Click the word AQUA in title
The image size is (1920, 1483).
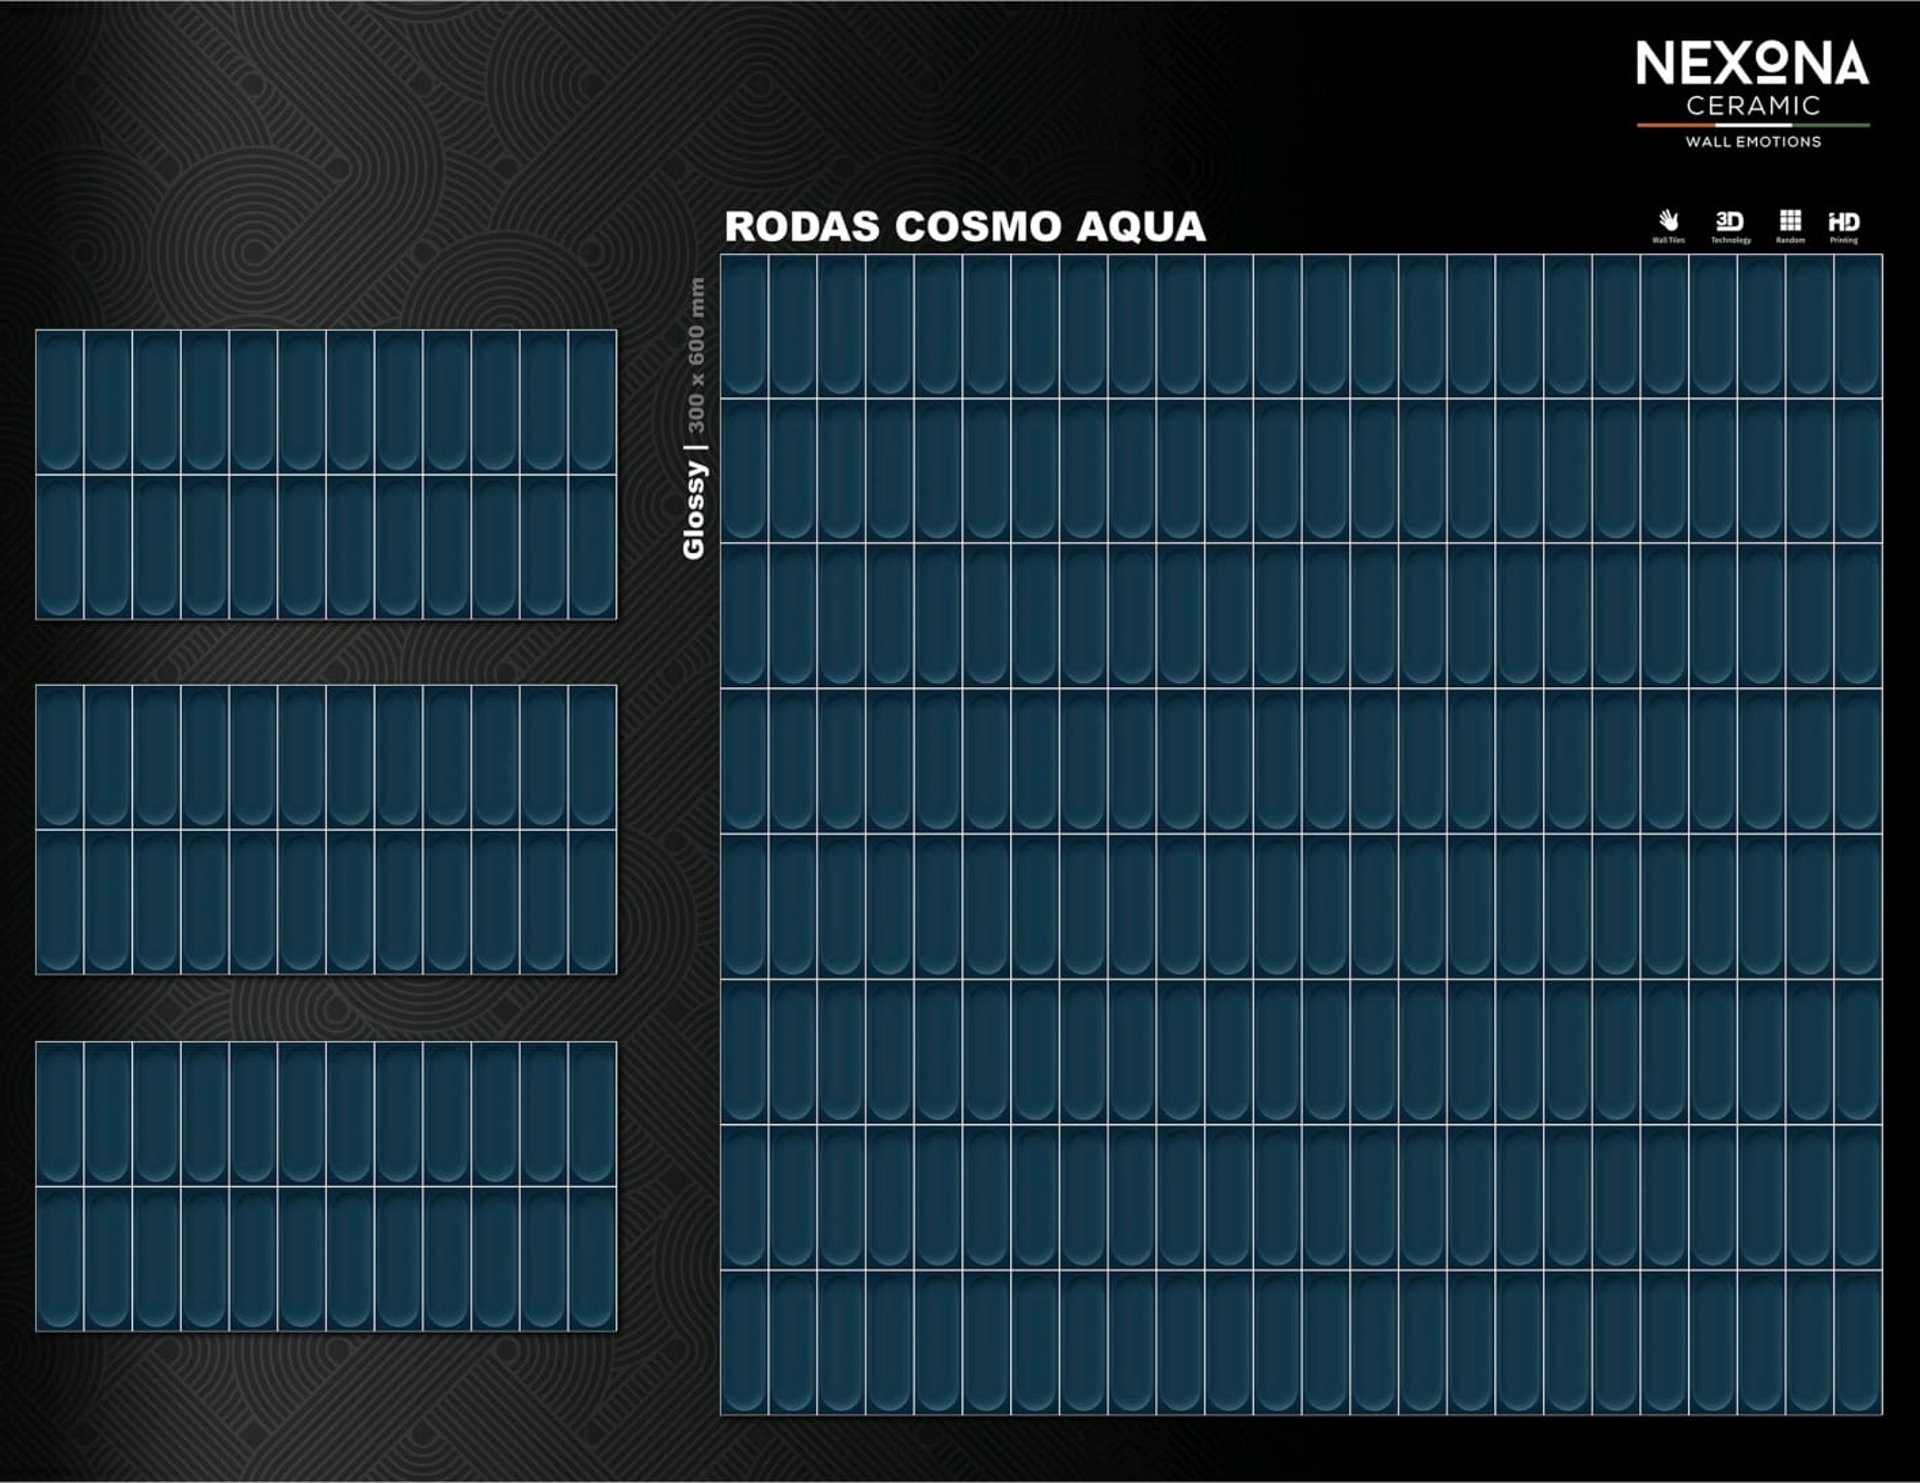pyautogui.click(x=1141, y=227)
